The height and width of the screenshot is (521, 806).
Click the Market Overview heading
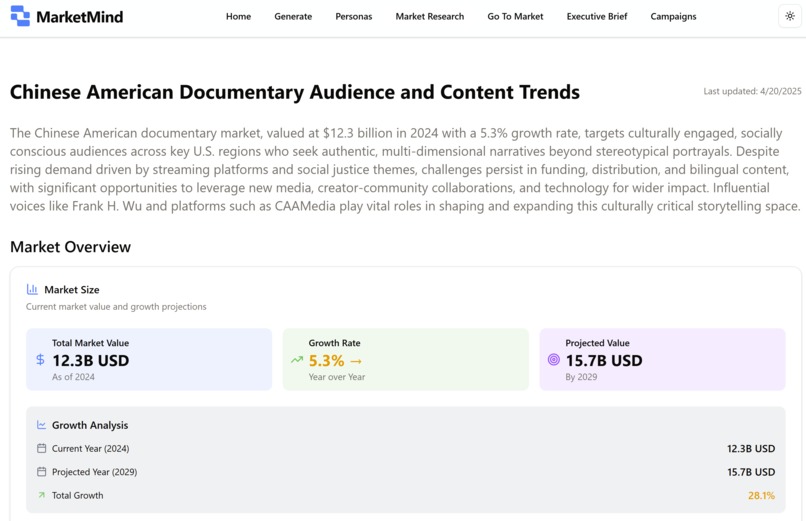point(70,247)
